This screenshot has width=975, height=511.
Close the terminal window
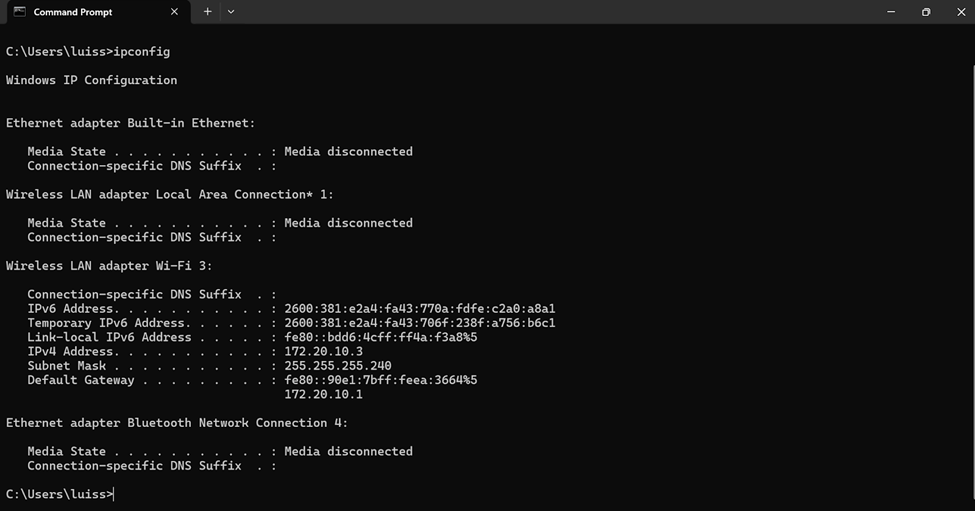click(961, 12)
